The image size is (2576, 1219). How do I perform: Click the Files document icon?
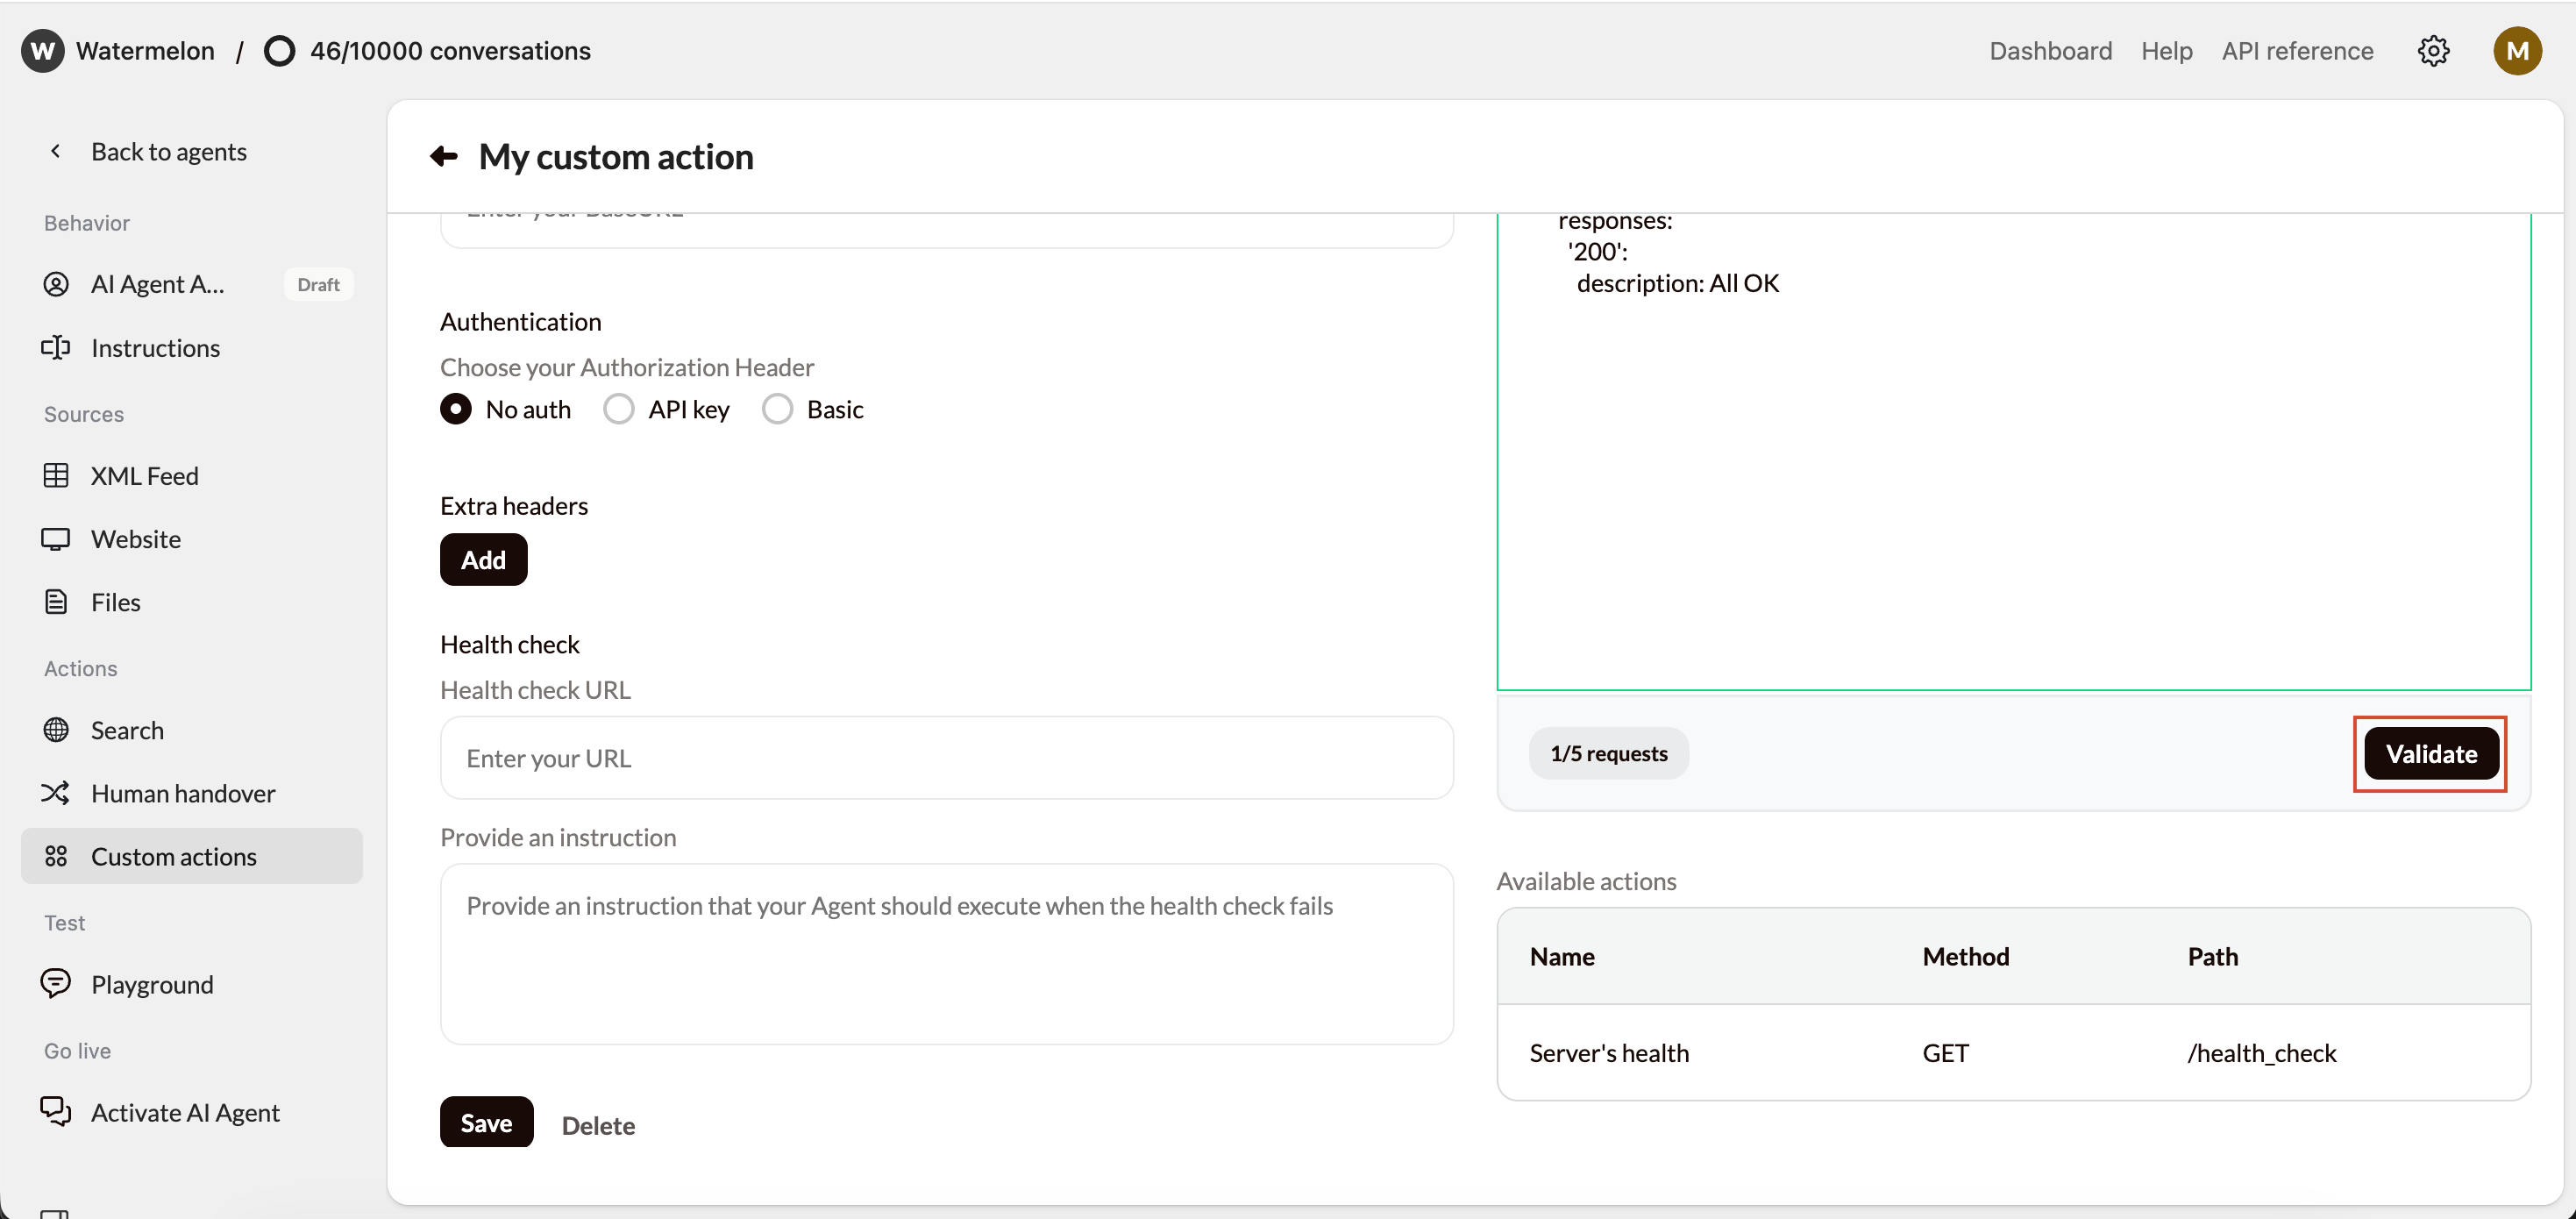click(x=56, y=602)
